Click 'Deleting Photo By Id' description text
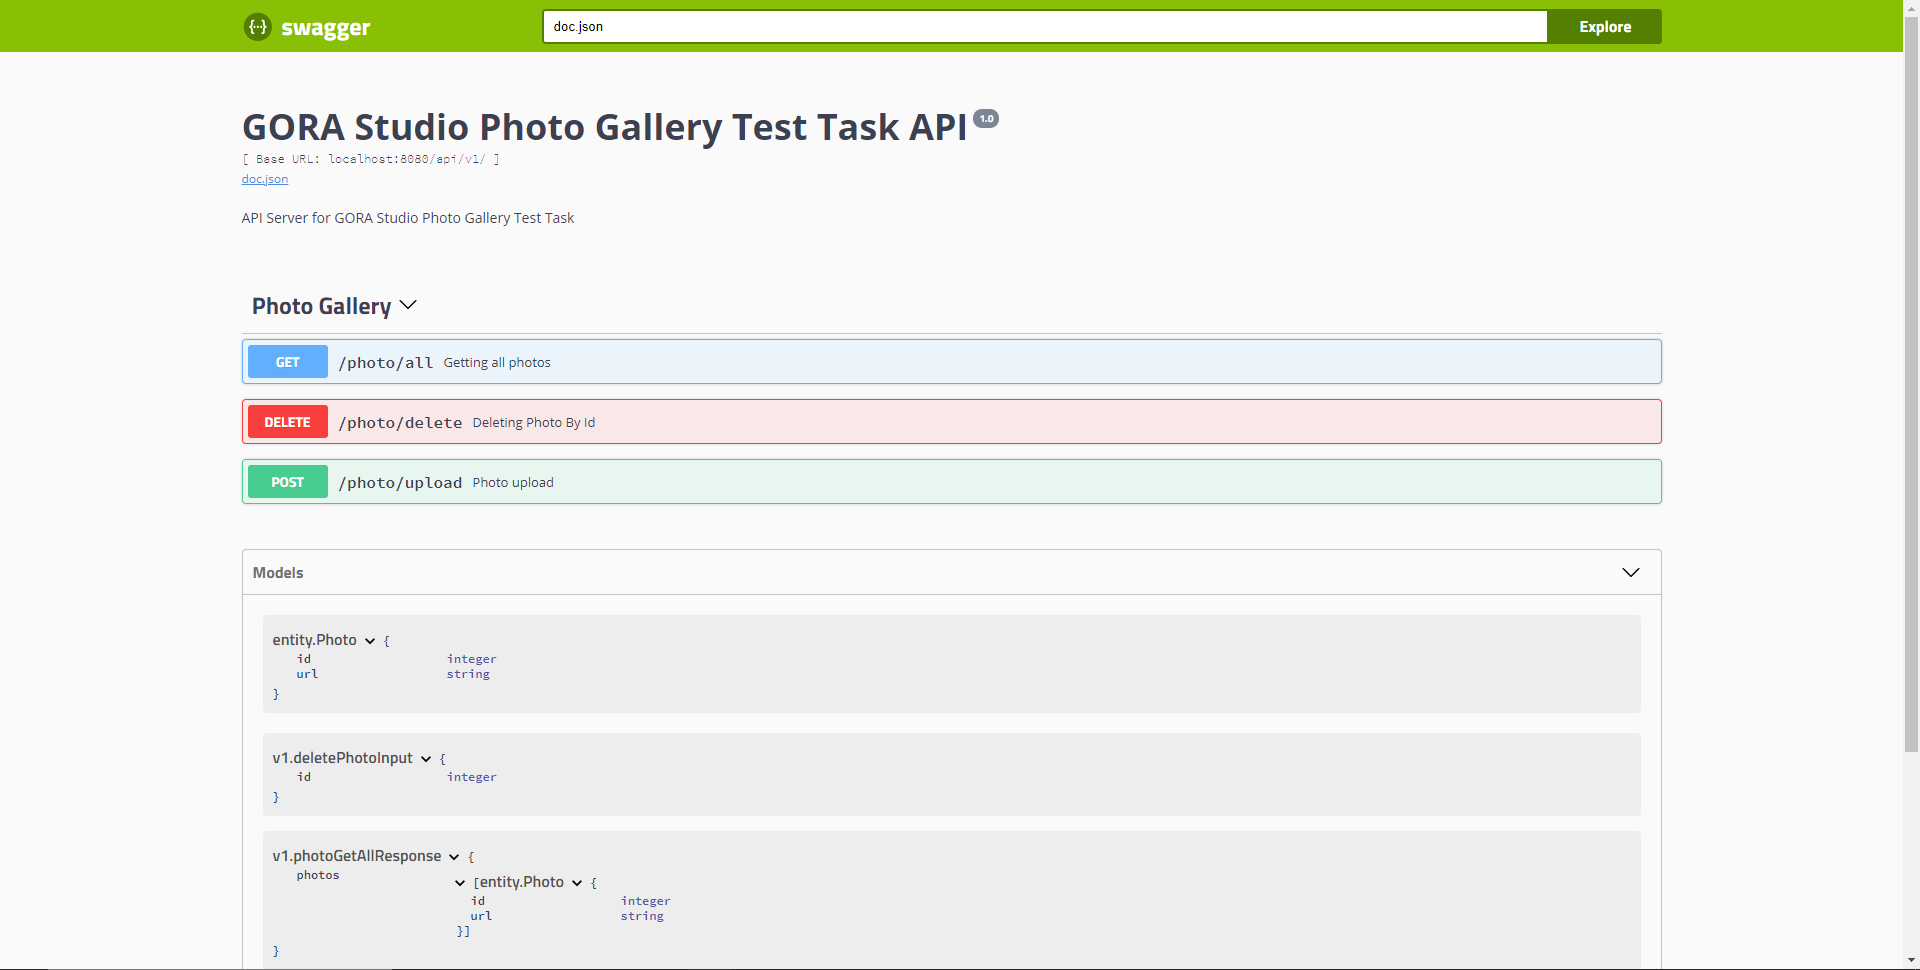 tap(534, 422)
